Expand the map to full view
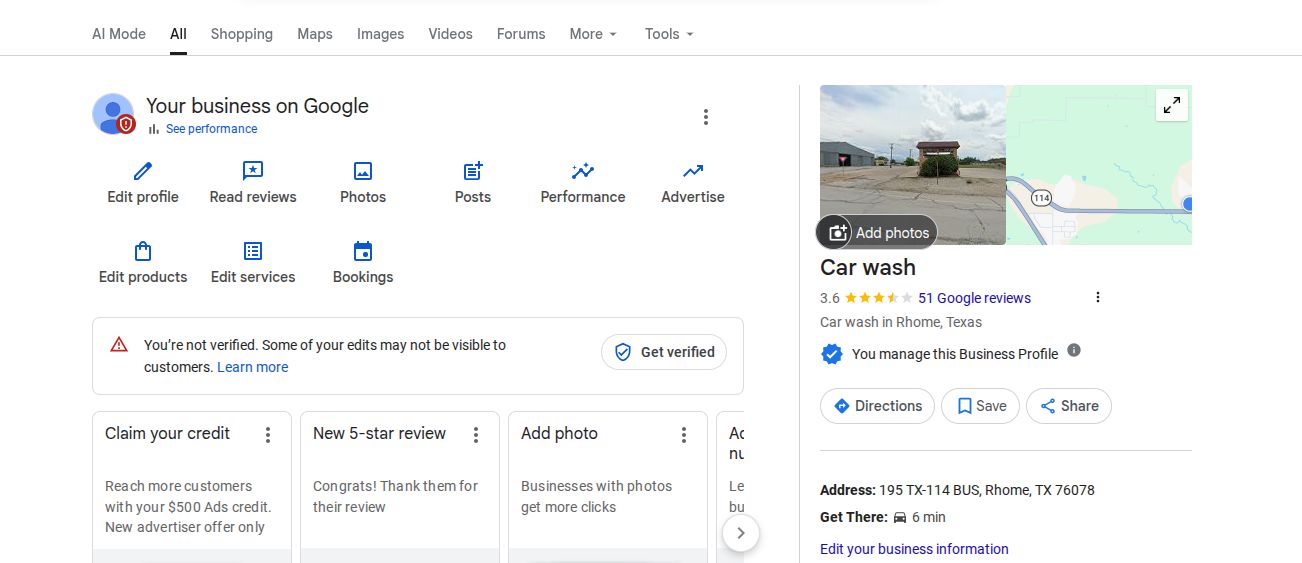 [x=1171, y=105]
